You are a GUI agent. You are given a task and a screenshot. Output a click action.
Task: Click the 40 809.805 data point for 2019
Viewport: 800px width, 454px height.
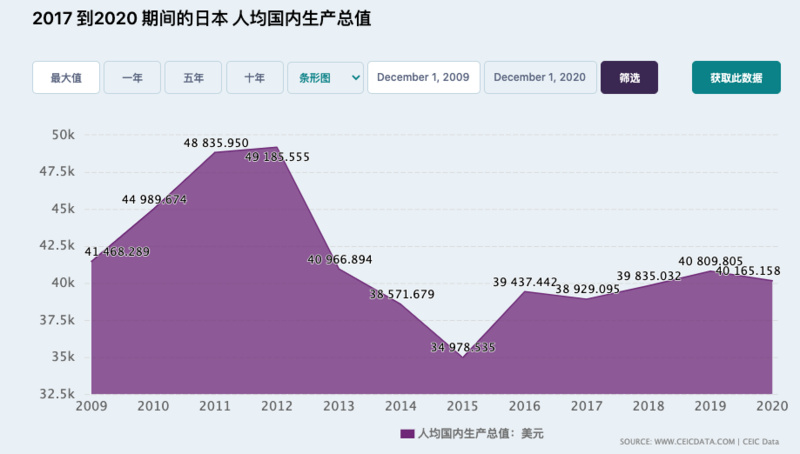(711, 270)
